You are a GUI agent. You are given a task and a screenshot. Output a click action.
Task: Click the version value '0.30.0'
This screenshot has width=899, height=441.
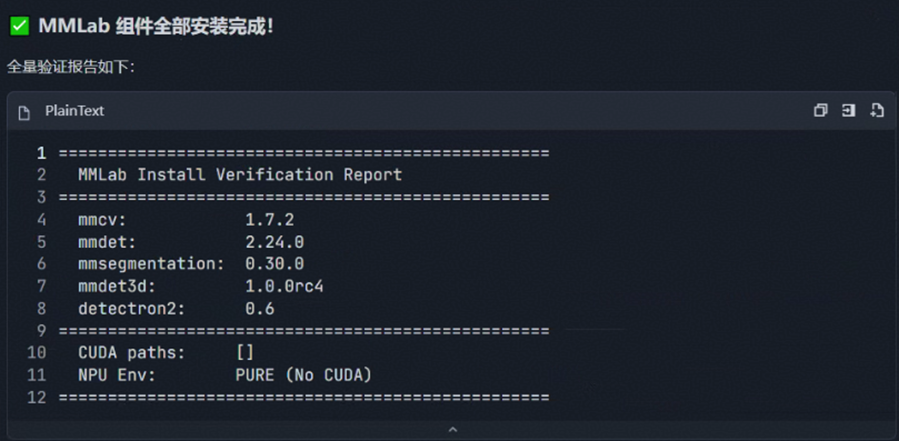275,264
